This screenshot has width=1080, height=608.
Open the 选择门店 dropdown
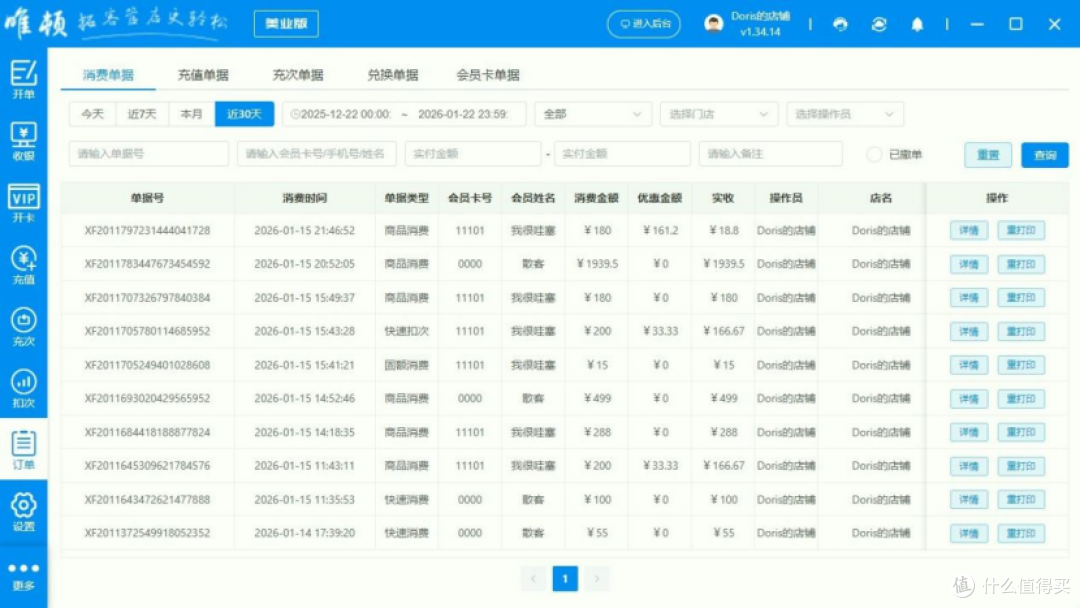[718, 114]
